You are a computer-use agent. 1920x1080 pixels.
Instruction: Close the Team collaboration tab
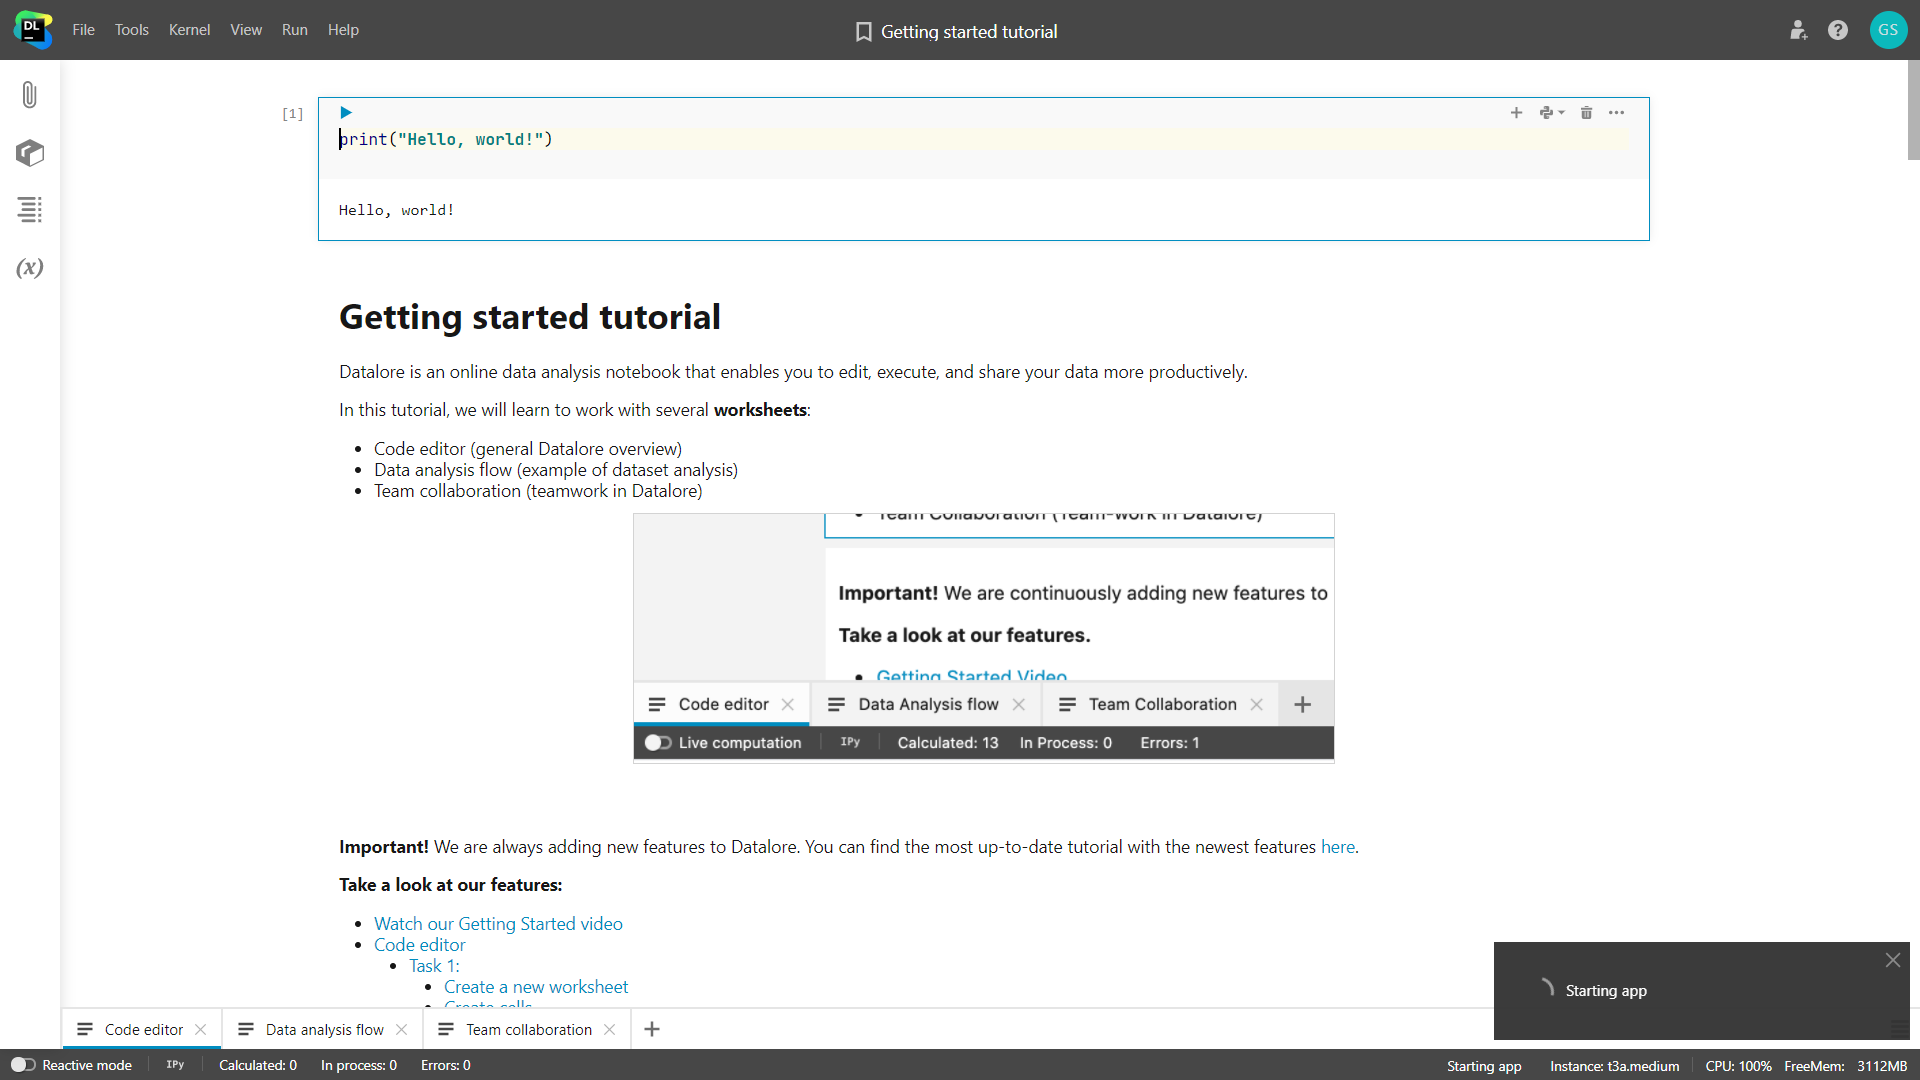click(610, 1029)
